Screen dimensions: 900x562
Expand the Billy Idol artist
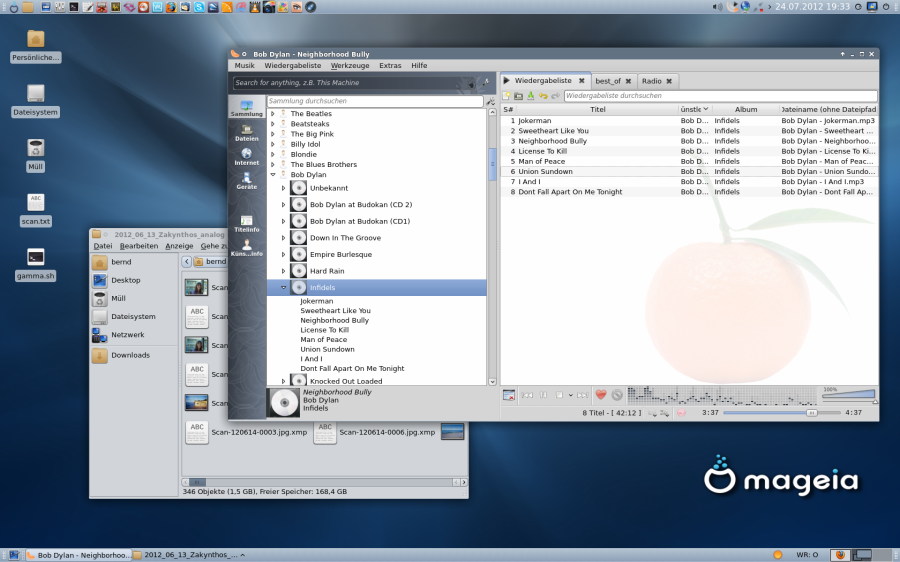273,144
